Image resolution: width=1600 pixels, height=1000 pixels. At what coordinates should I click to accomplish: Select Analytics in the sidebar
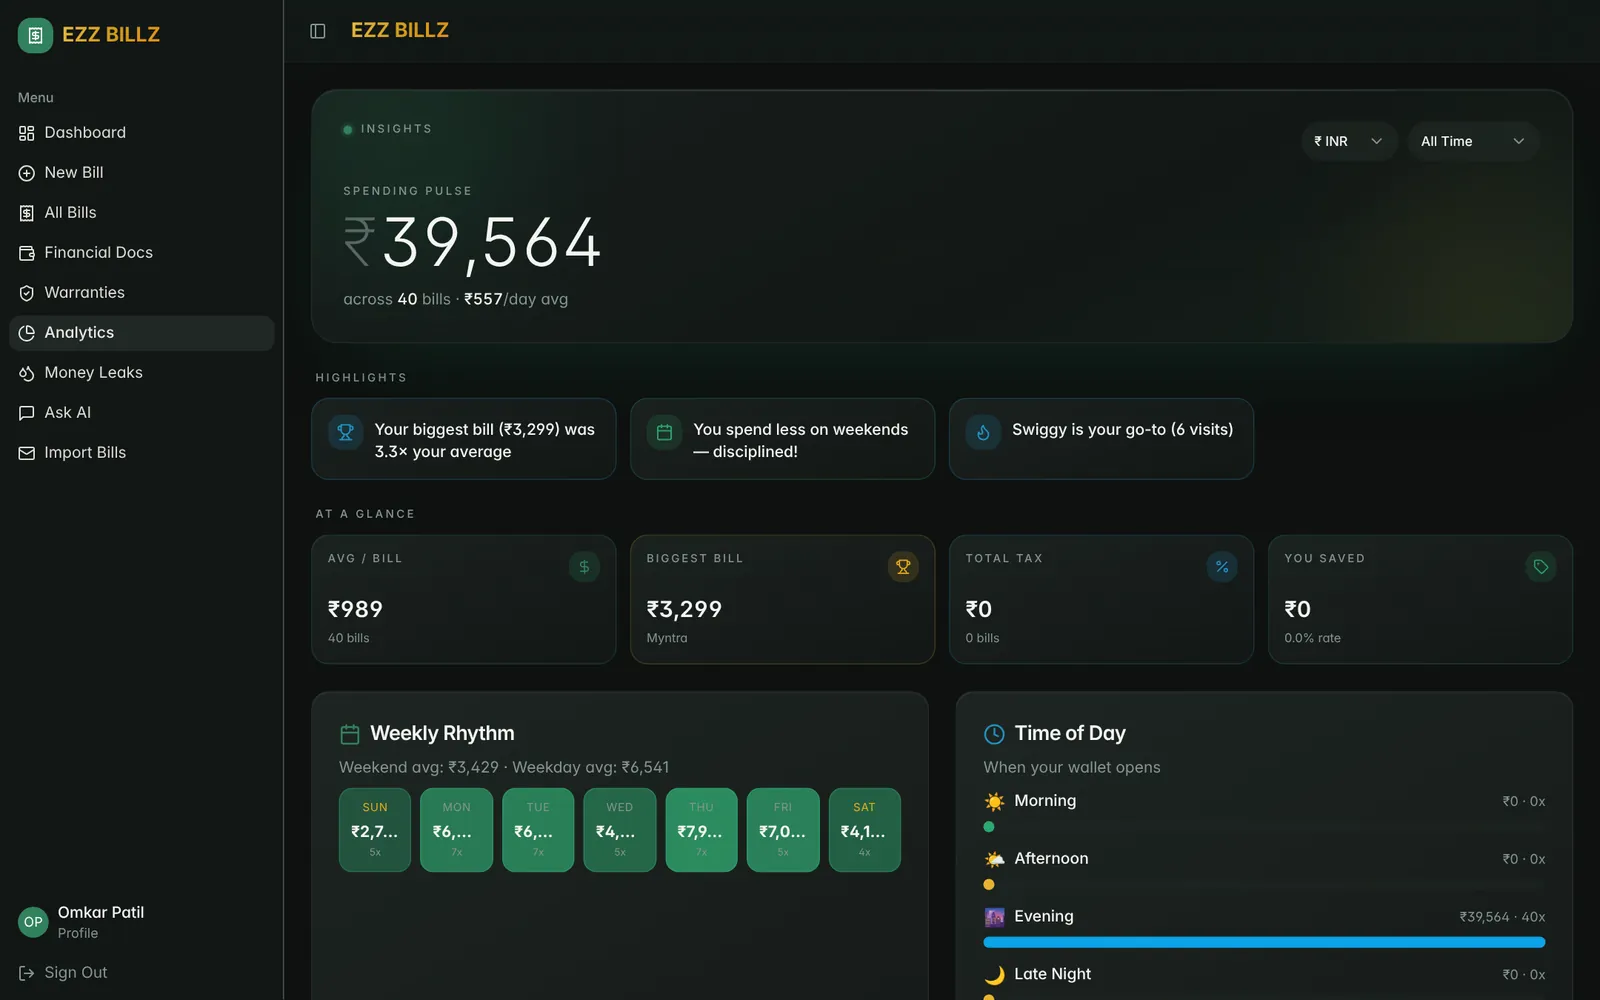click(141, 333)
